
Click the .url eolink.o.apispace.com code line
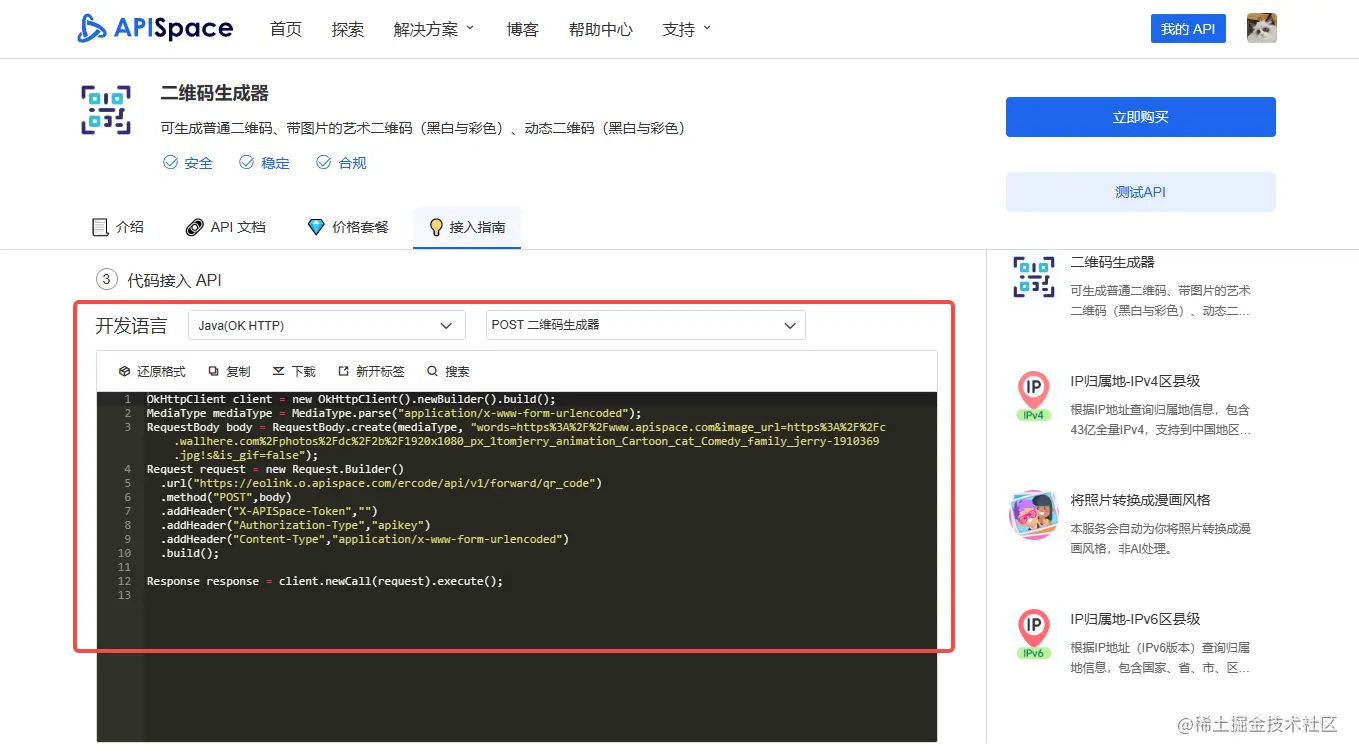pyautogui.click(x=380, y=483)
